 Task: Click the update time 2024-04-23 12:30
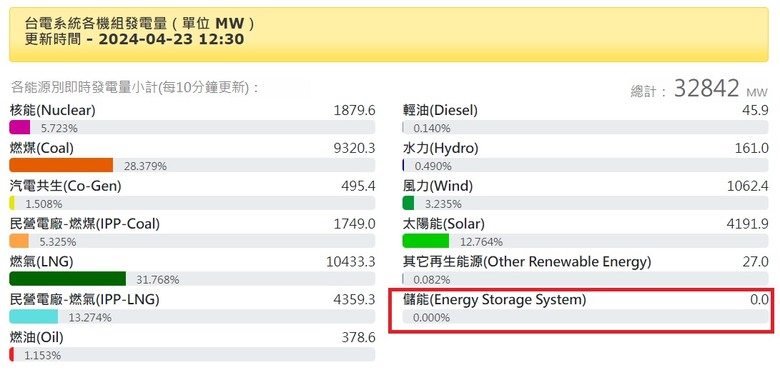click(x=171, y=39)
